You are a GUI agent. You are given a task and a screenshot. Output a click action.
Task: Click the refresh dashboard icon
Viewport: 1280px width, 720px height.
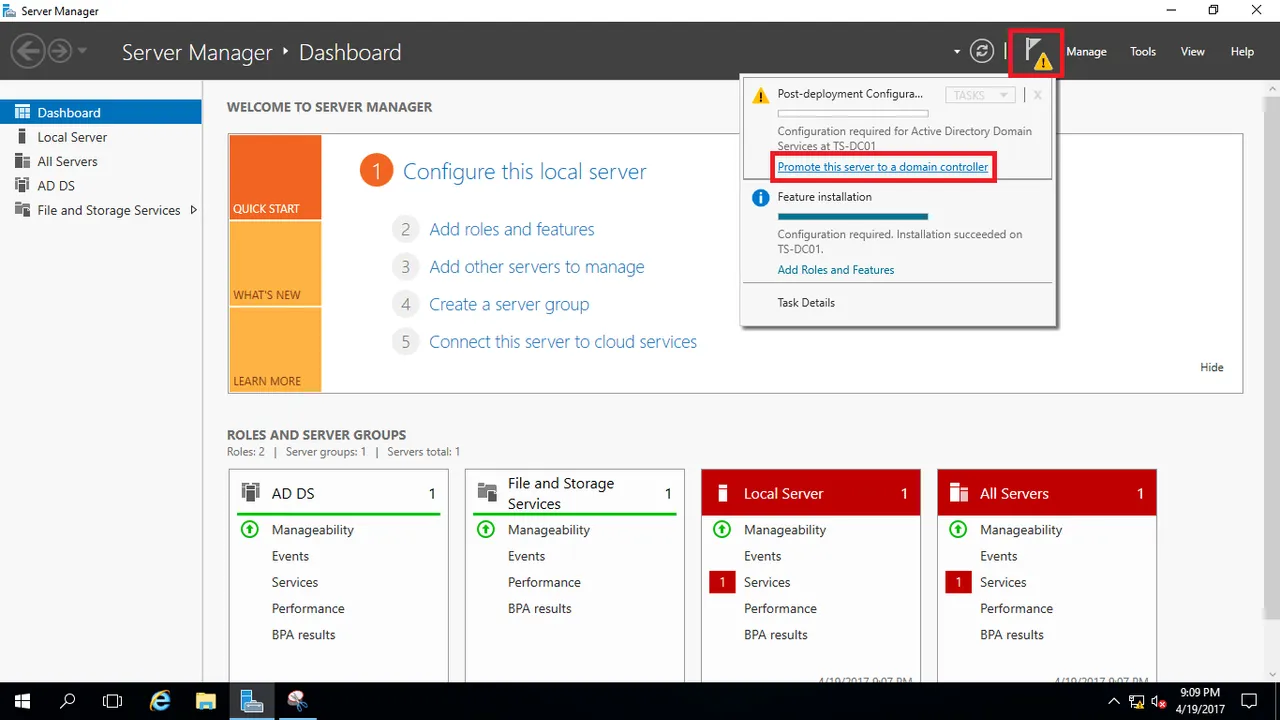click(x=982, y=52)
